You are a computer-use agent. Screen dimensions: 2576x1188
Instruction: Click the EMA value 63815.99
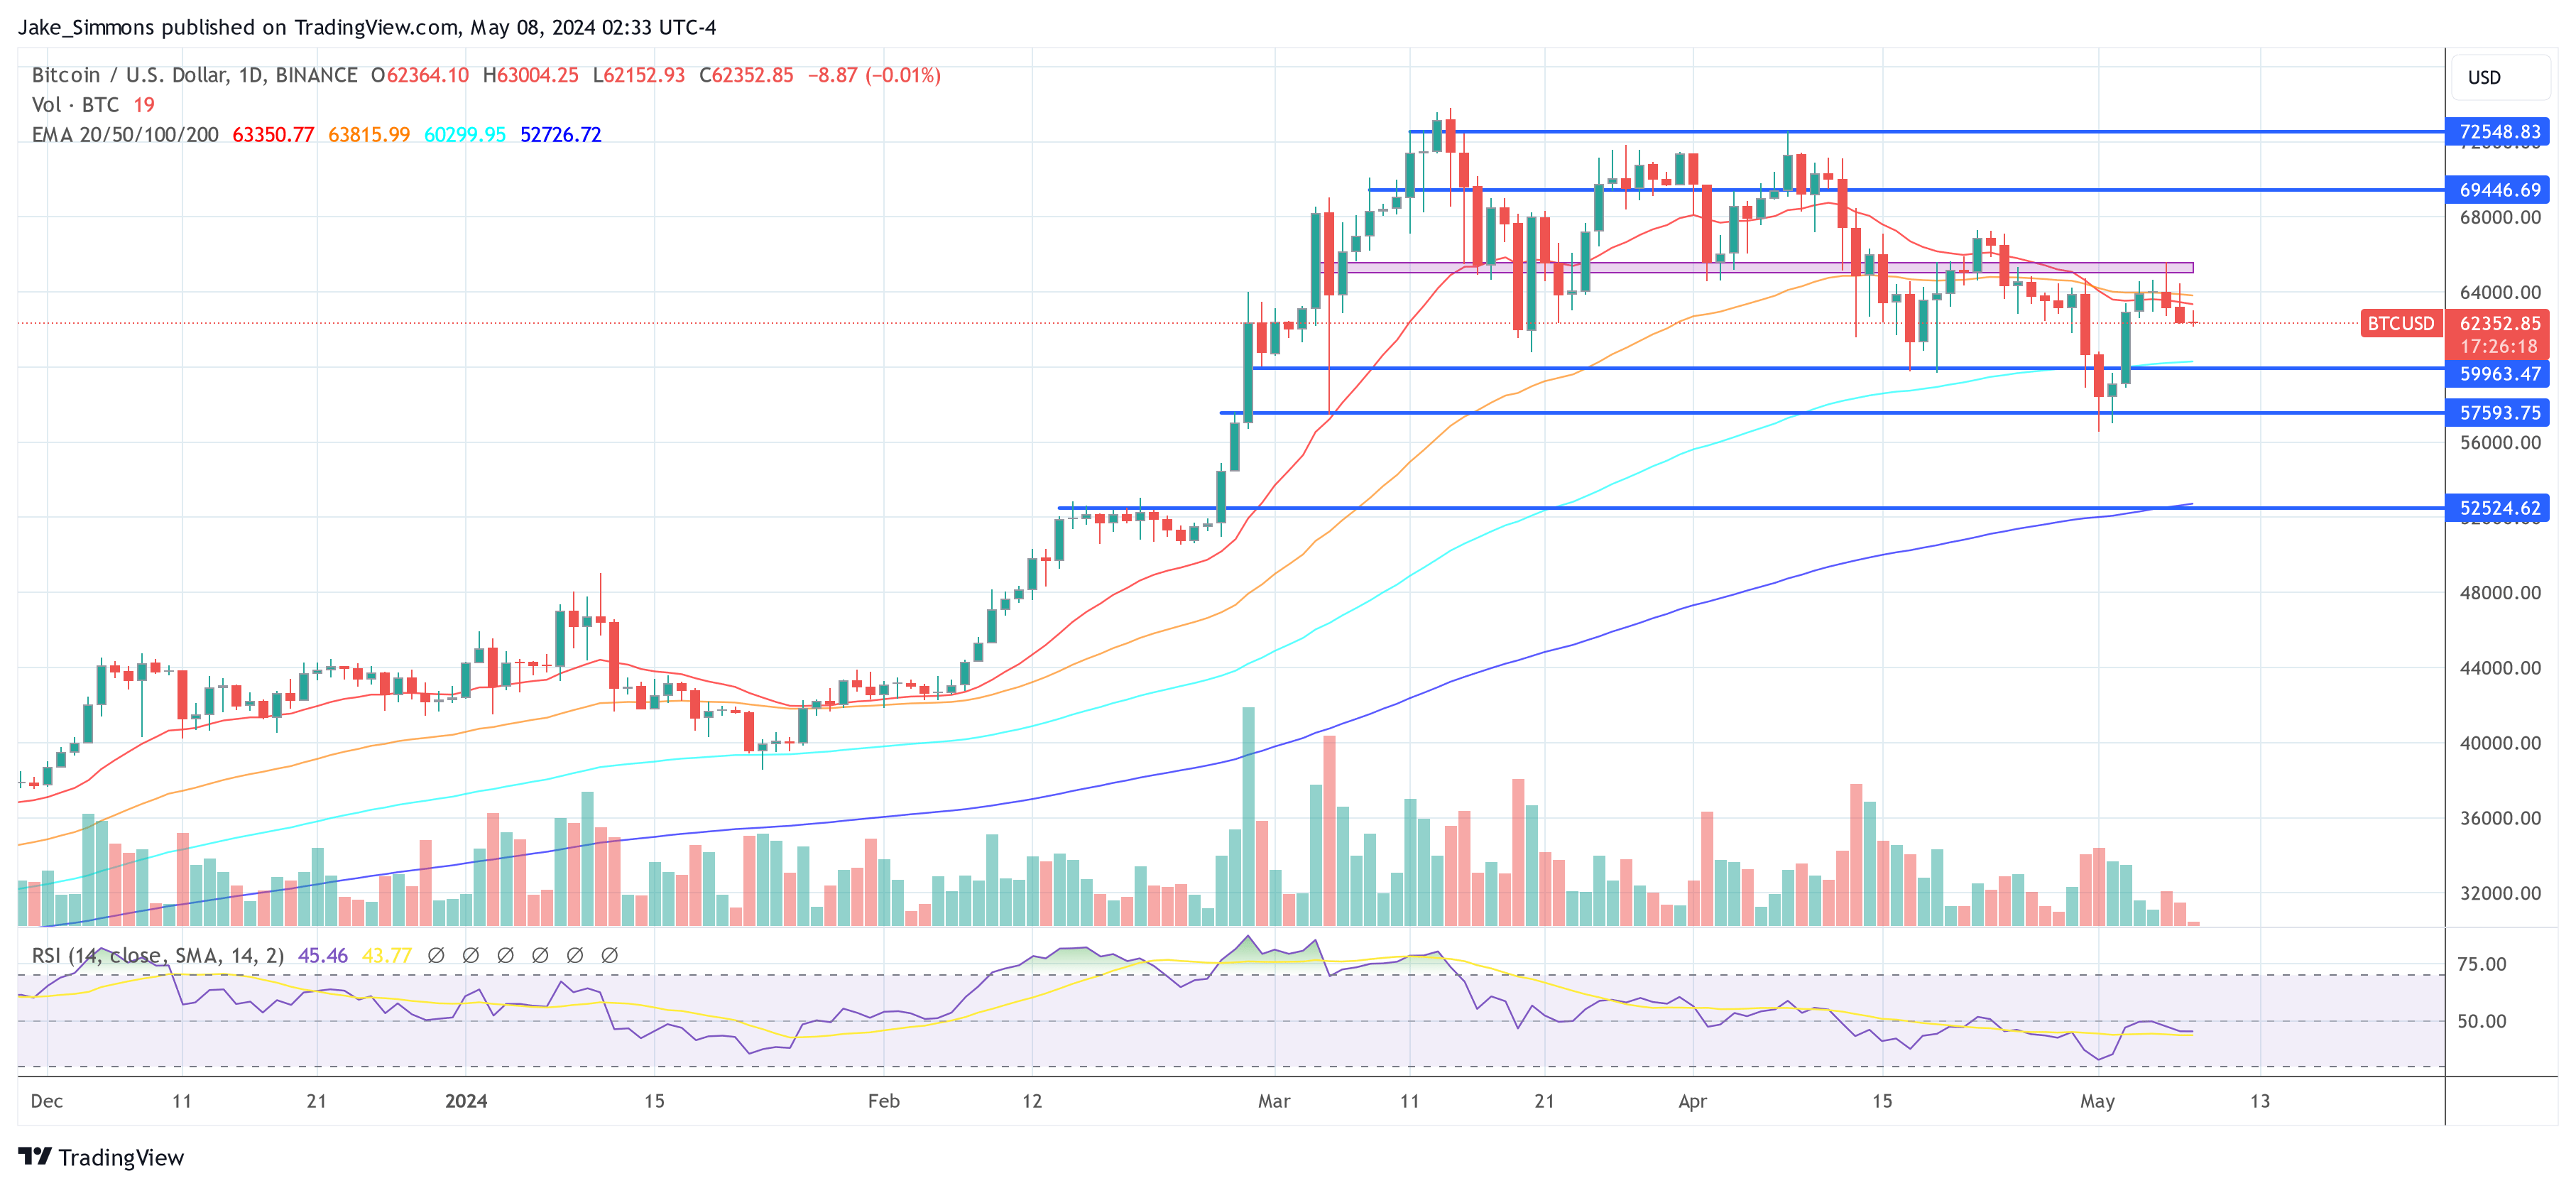click(x=369, y=134)
